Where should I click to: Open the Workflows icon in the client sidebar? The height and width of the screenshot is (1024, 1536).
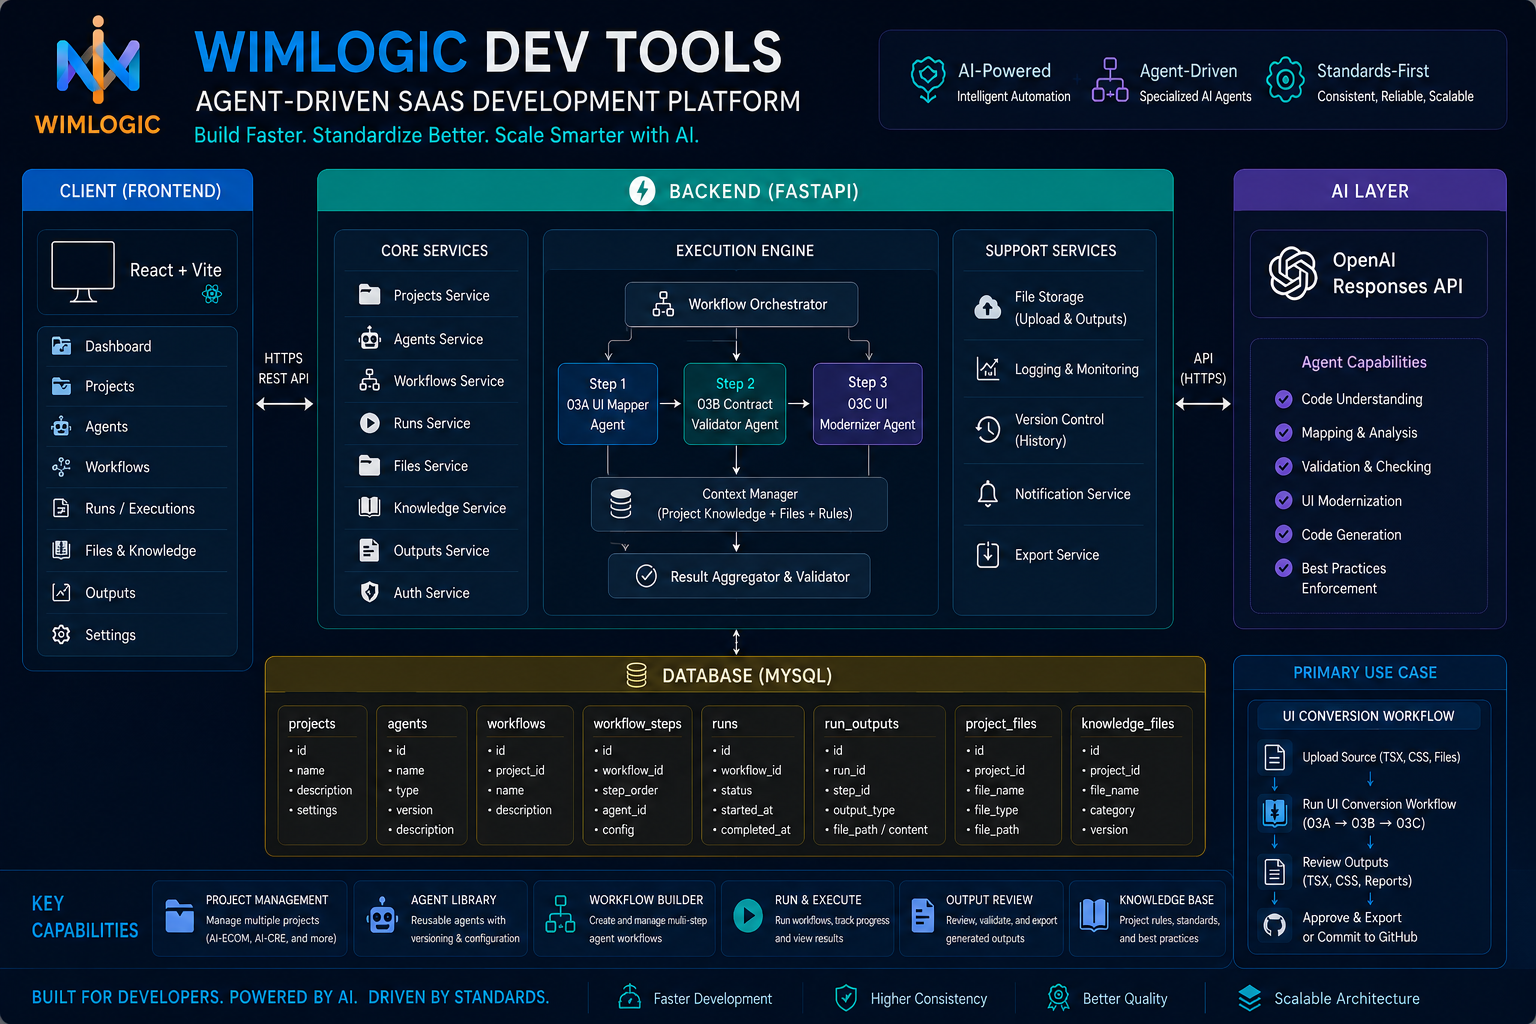61,467
